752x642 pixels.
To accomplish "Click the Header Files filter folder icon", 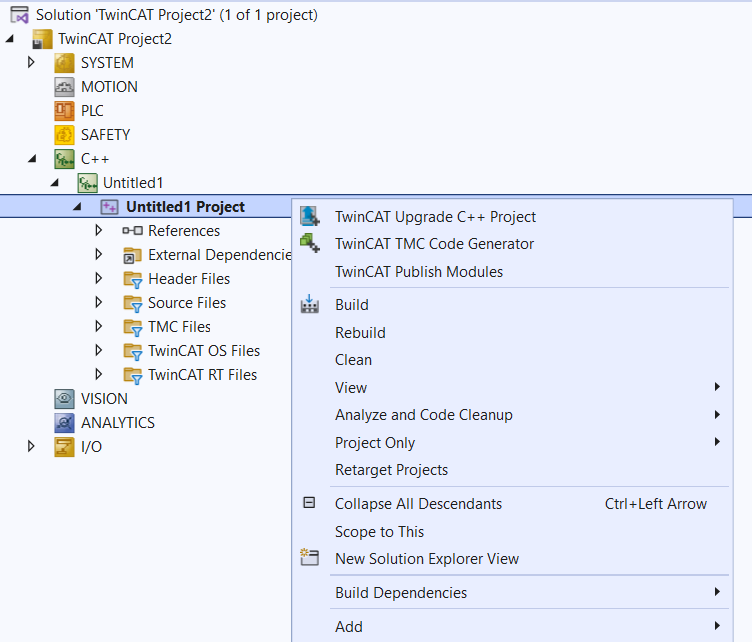I will pos(132,279).
